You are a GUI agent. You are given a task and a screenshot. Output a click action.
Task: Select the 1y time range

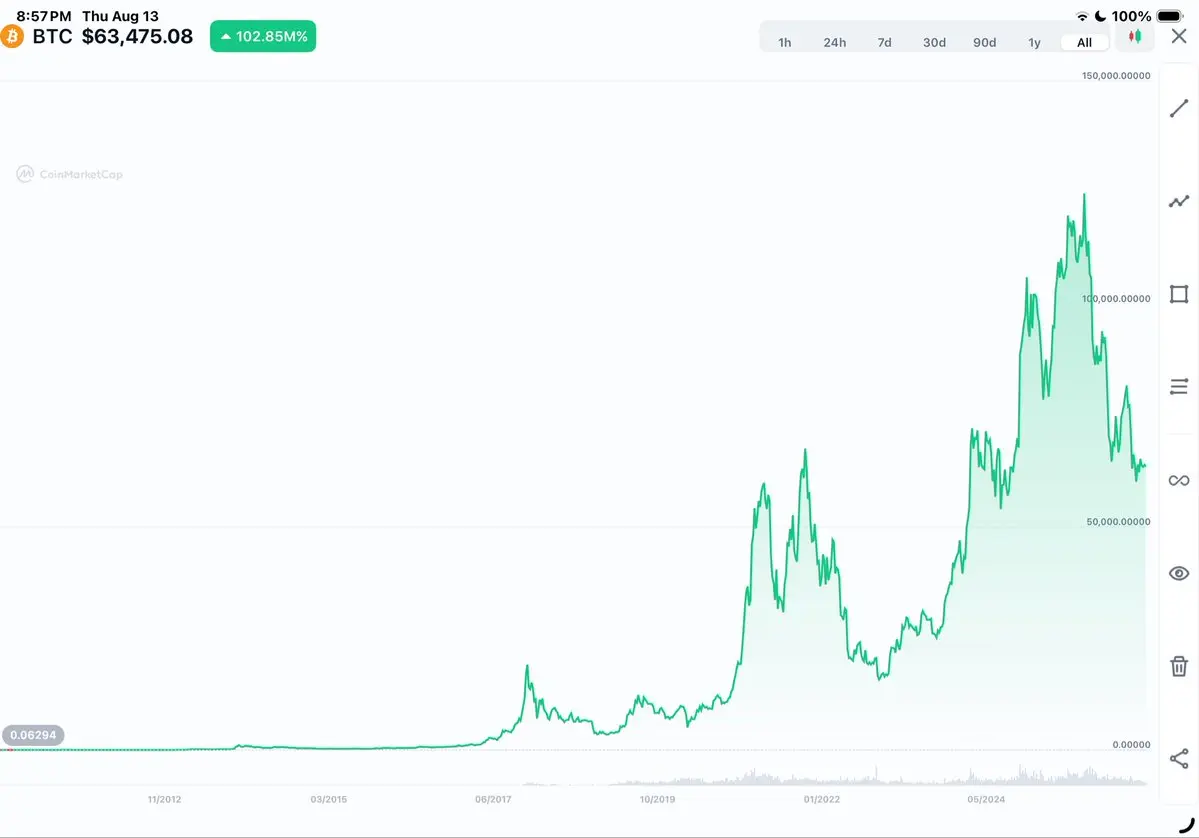tap(1034, 43)
